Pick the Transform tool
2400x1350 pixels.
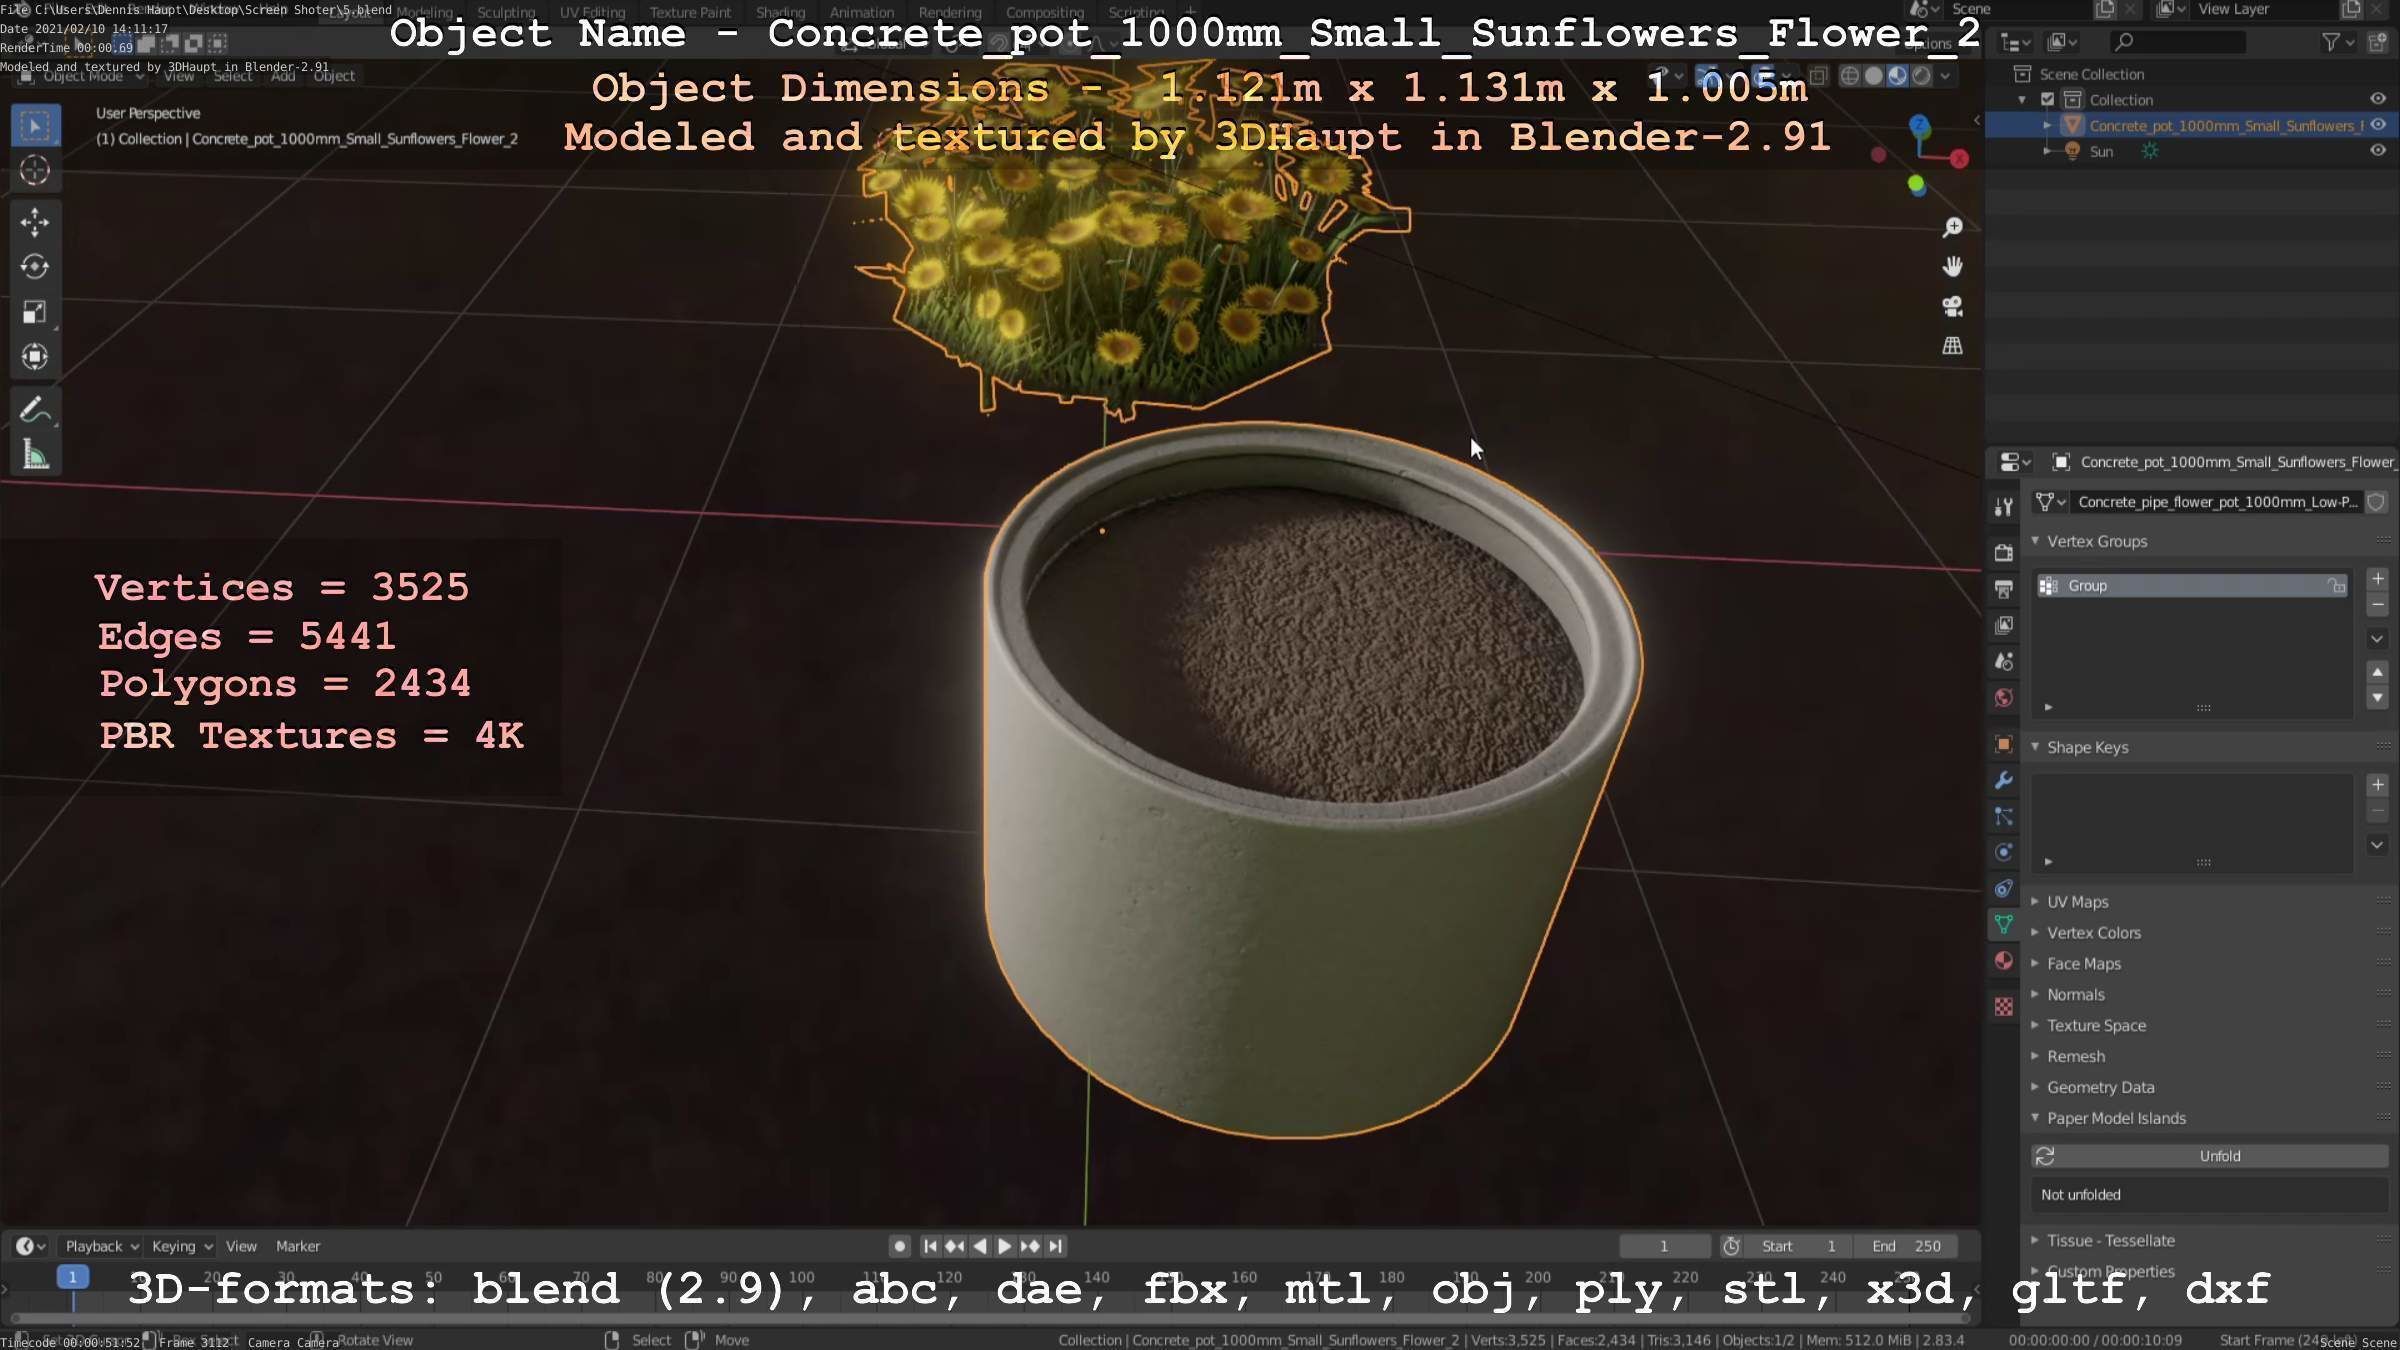coord(35,357)
